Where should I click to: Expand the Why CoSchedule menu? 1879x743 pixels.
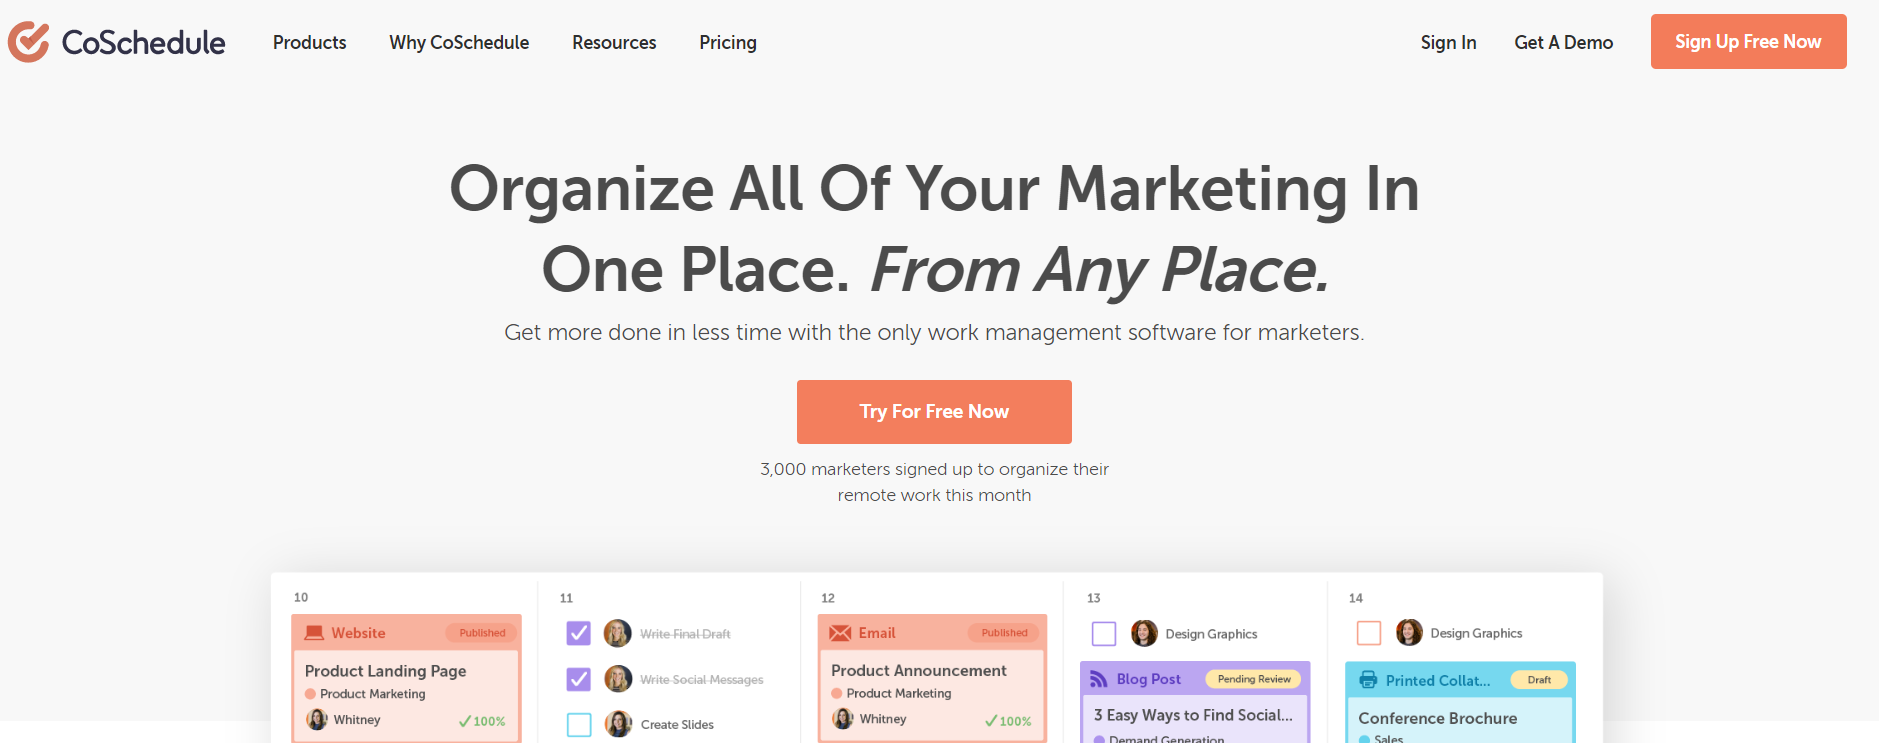click(459, 42)
